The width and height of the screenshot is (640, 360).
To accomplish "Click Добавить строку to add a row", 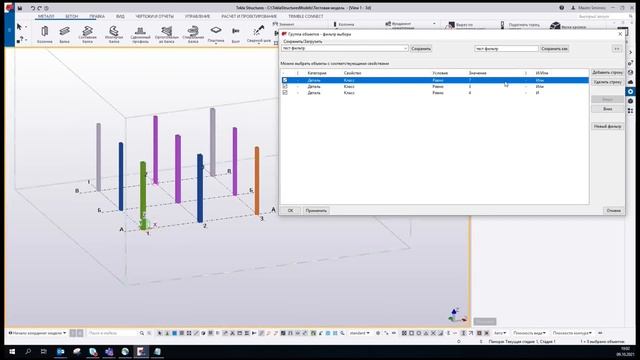I will 607,72.
